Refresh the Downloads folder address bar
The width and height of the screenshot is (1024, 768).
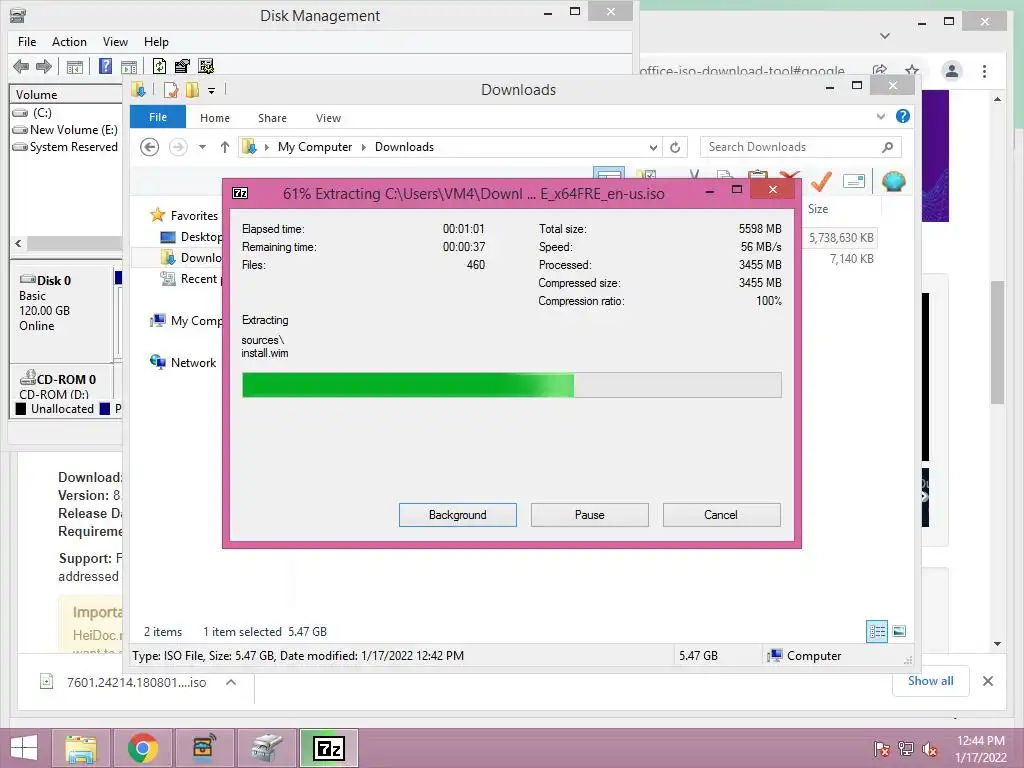click(675, 147)
